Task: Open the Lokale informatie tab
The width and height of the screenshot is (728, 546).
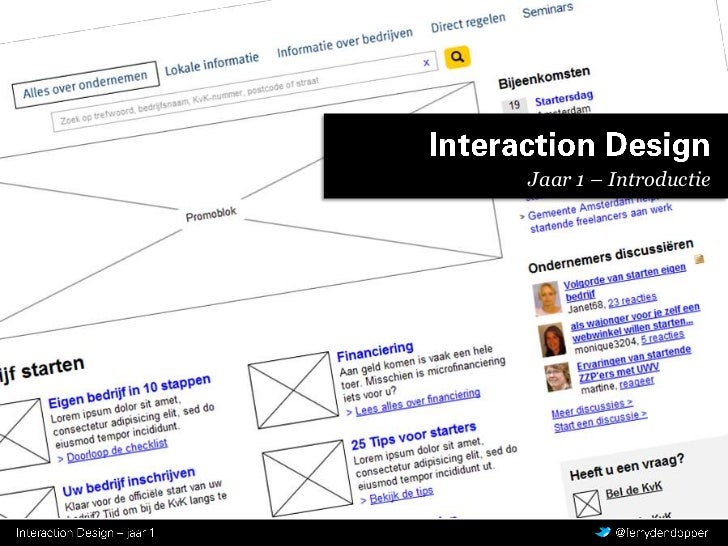Action: pyautogui.click(x=212, y=65)
